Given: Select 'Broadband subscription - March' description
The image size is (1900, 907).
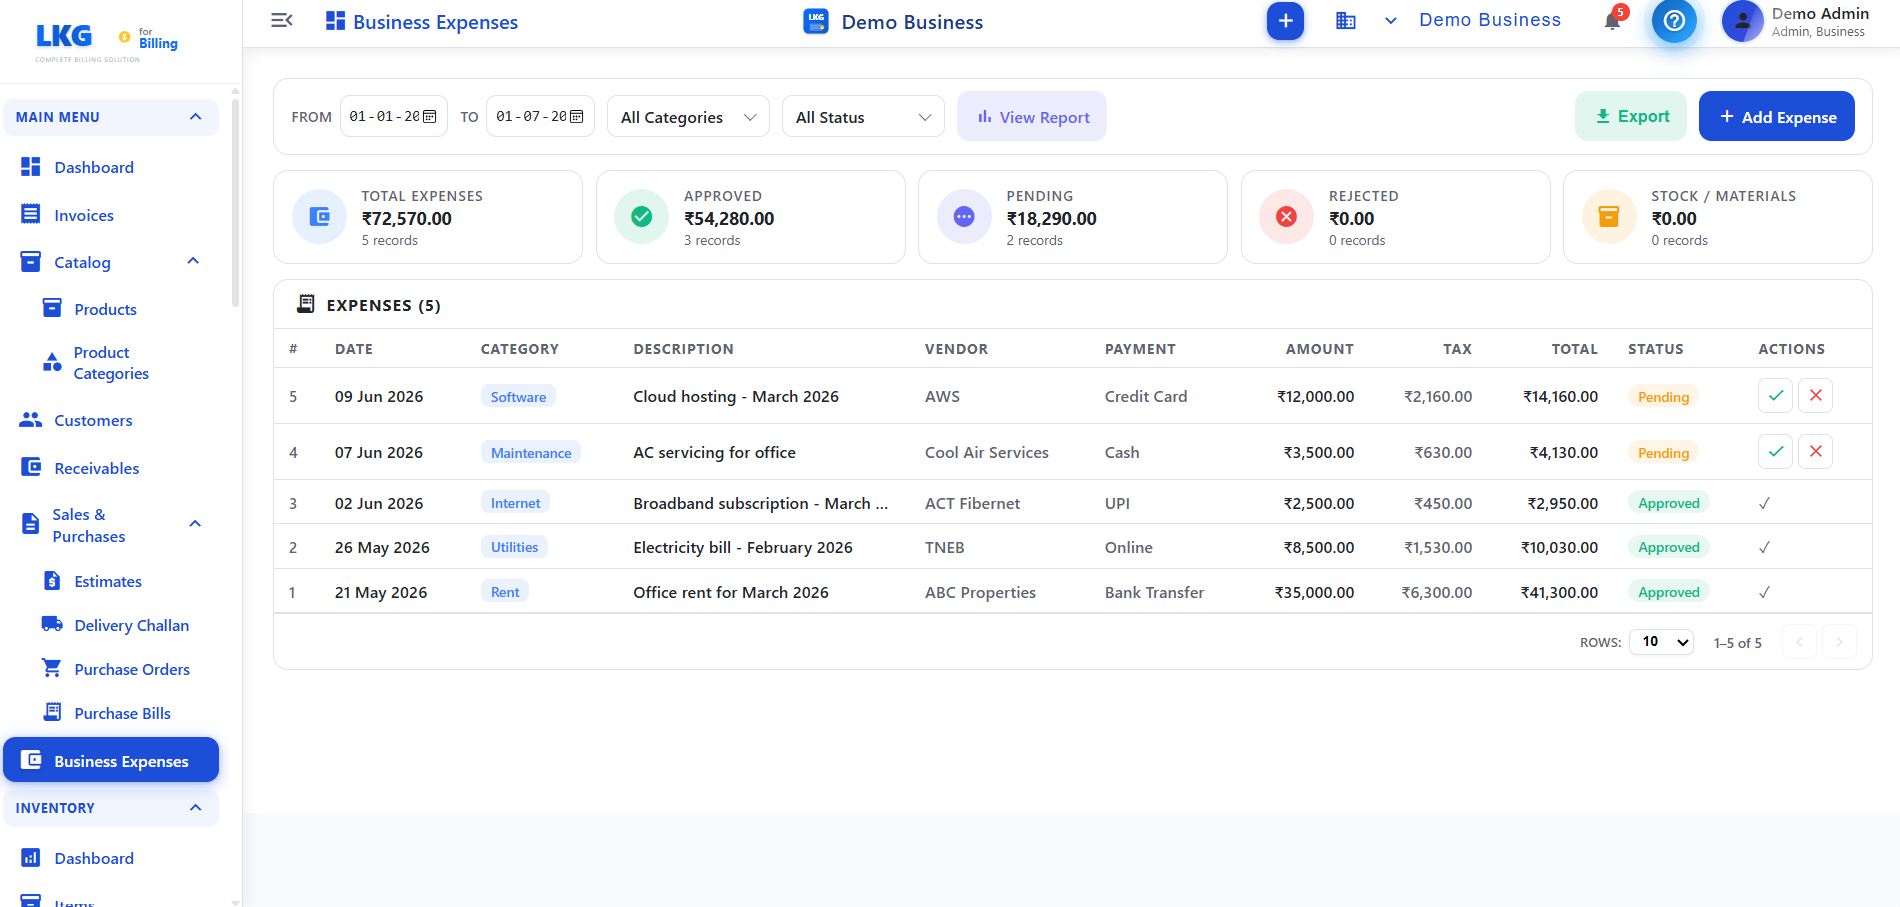Looking at the screenshot, I should coord(760,503).
